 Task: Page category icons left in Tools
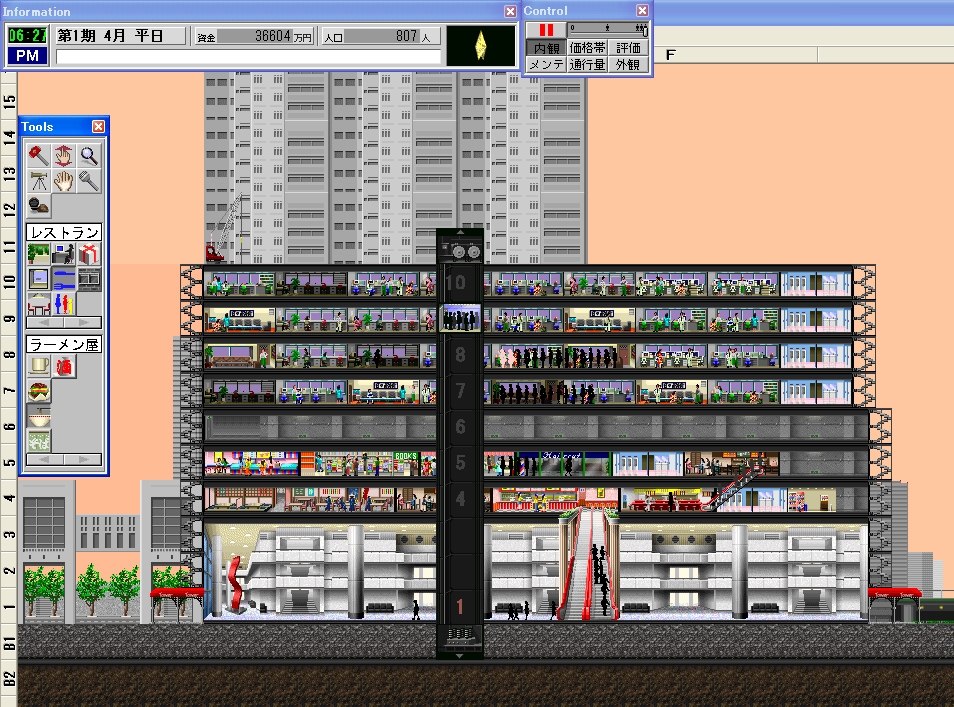(x=45, y=322)
